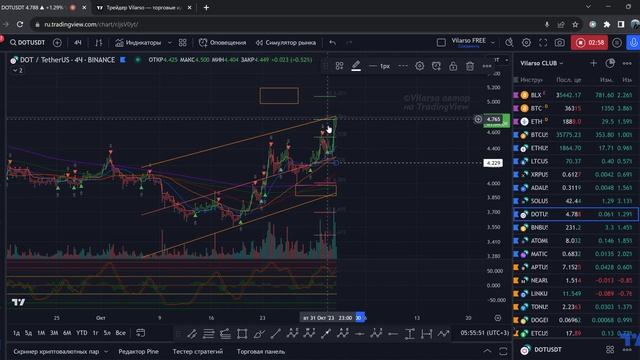Expand the bottom panel with the chevron

487,351
